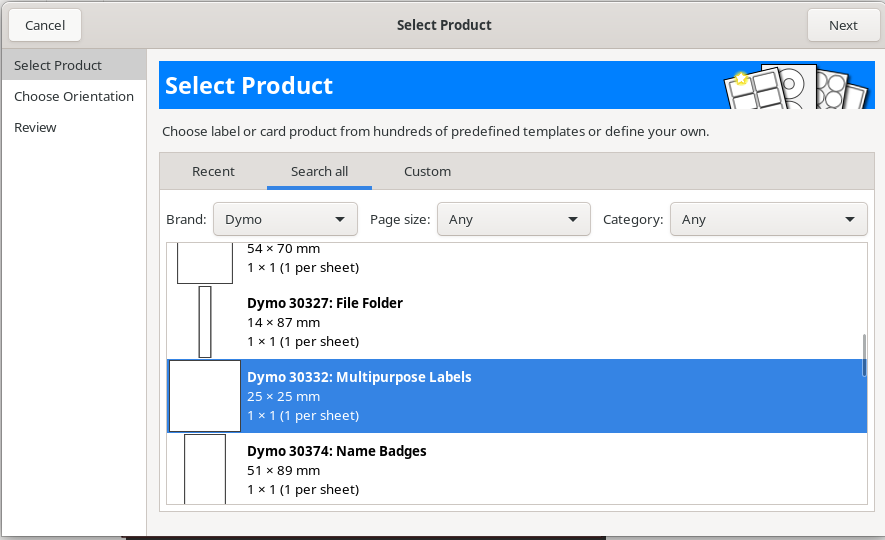Select the Dymo 30327: File Folder title
This screenshot has width=885, height=540.
click(x=325, y=303)
